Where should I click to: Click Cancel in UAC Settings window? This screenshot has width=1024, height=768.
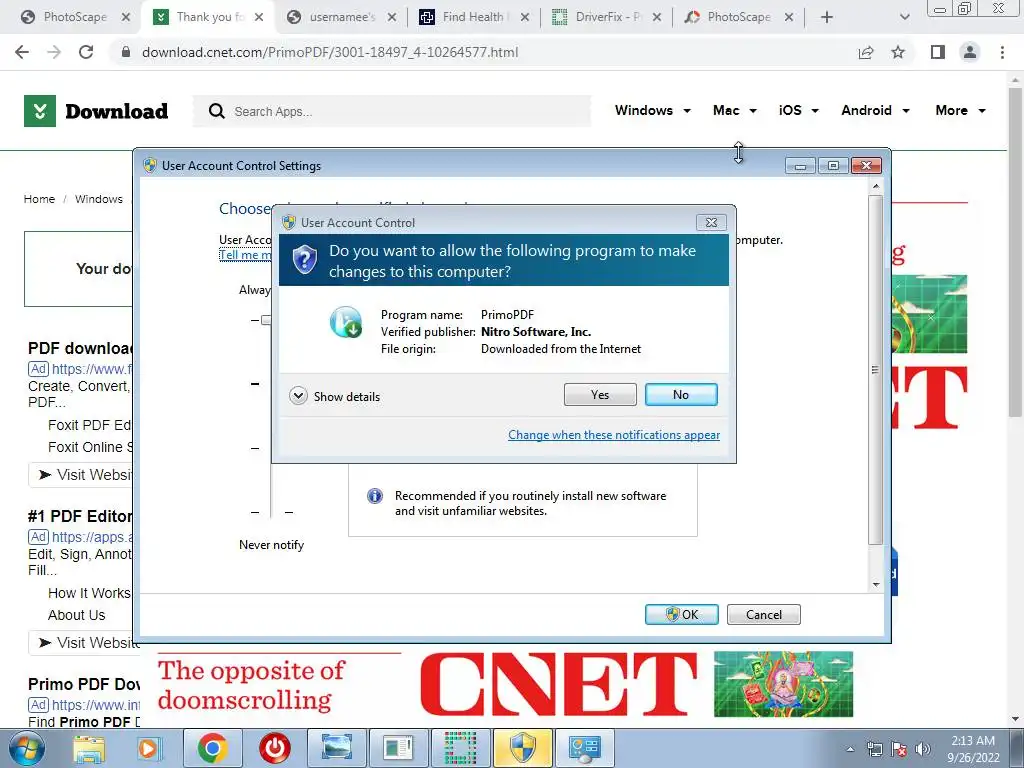point(763,615)
